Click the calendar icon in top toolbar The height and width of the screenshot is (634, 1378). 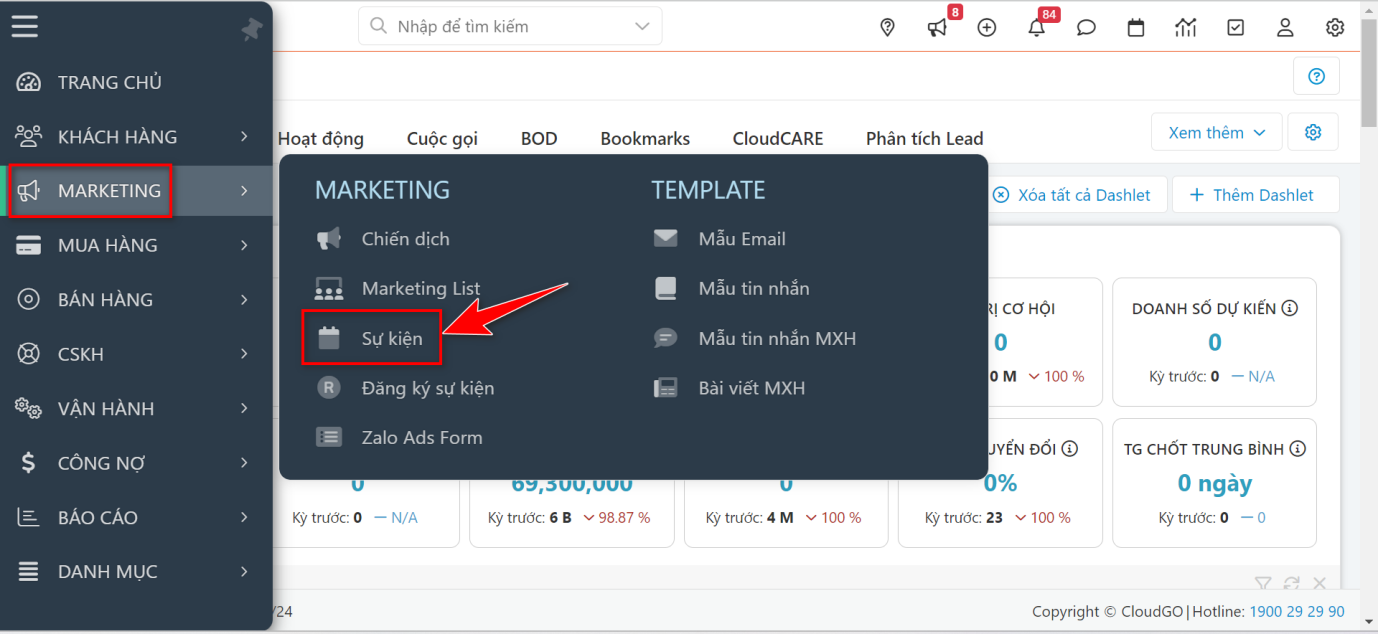(x=1136, y=27)
